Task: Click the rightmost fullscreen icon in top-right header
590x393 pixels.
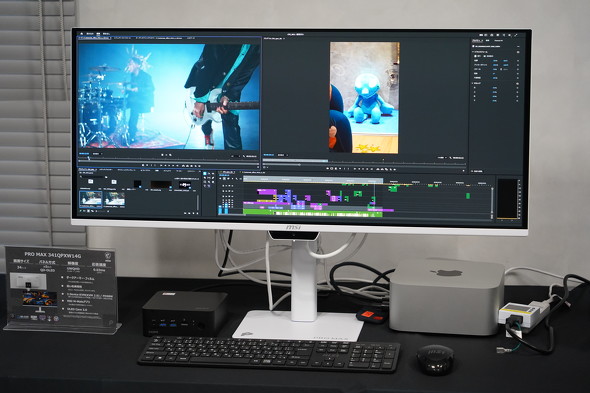Action: (516, 35)
